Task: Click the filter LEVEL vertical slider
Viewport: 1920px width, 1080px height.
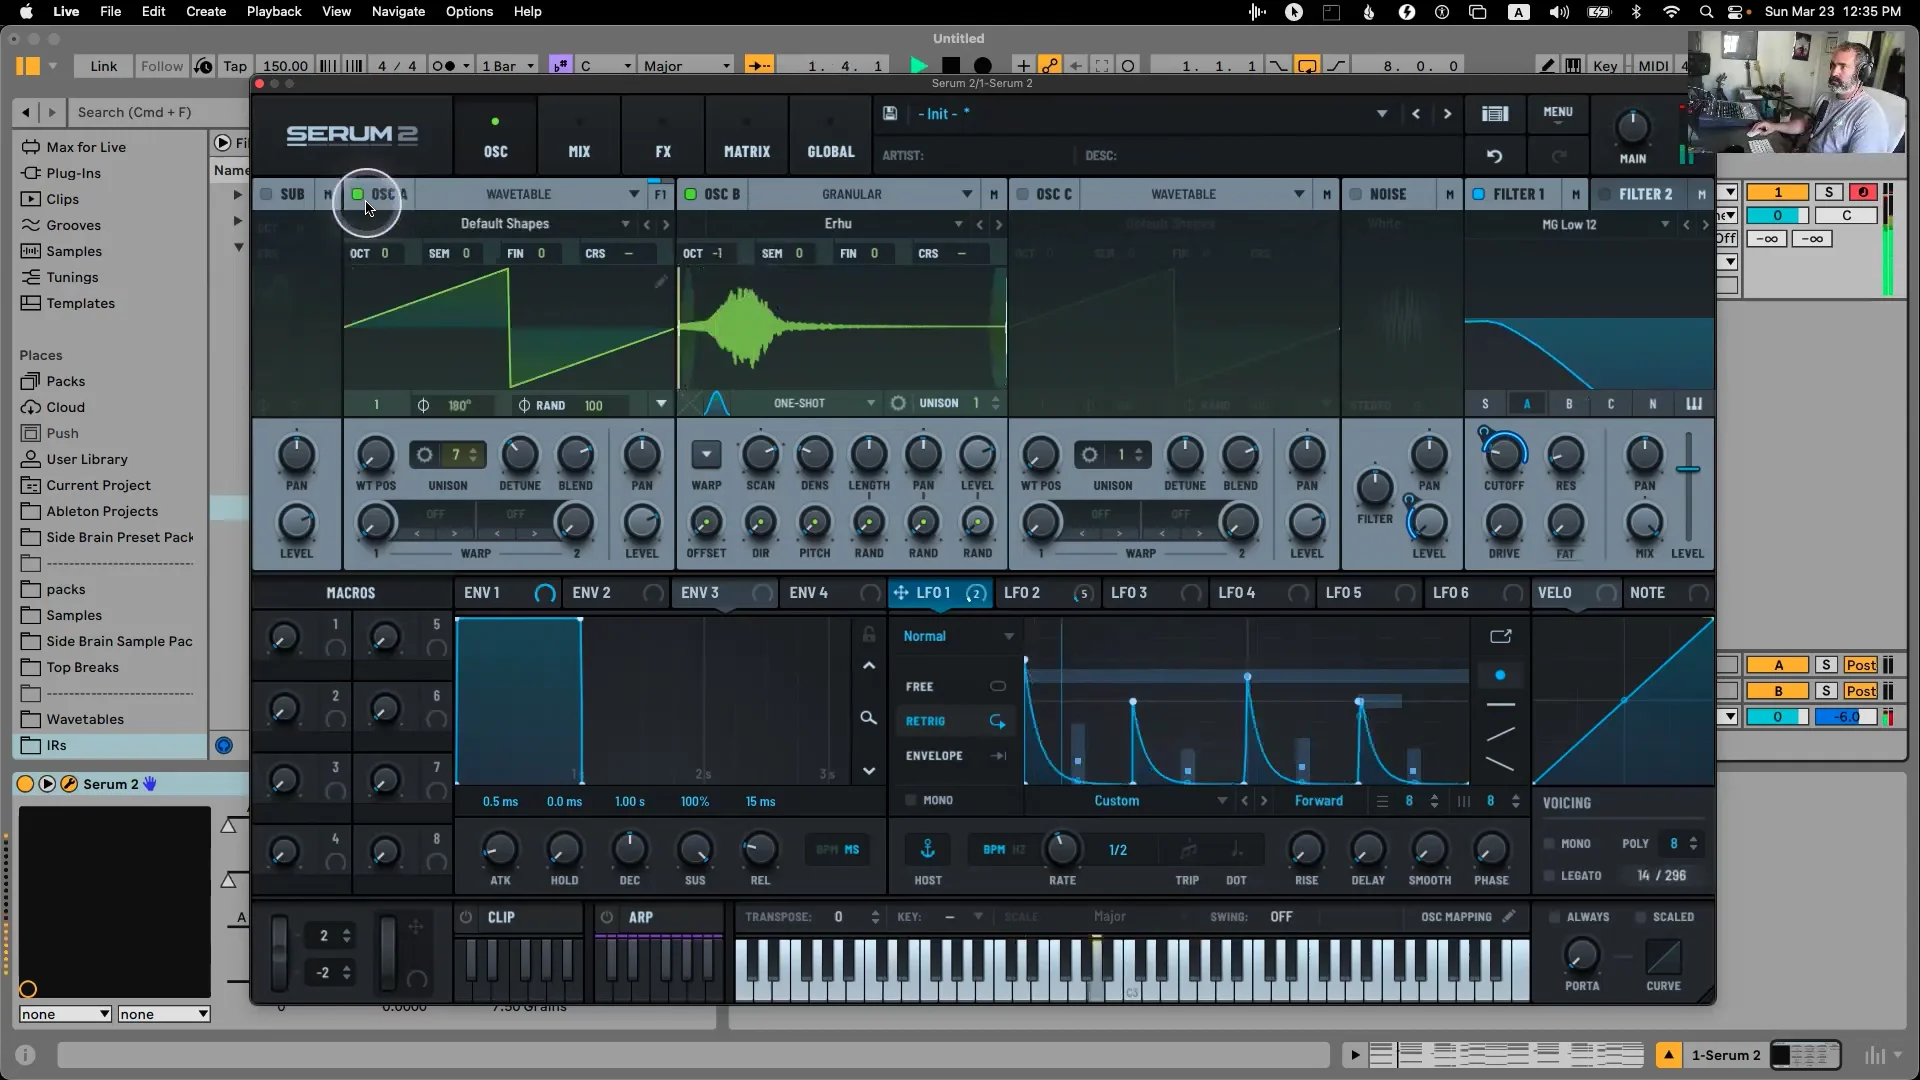Action: [1688, 488]
